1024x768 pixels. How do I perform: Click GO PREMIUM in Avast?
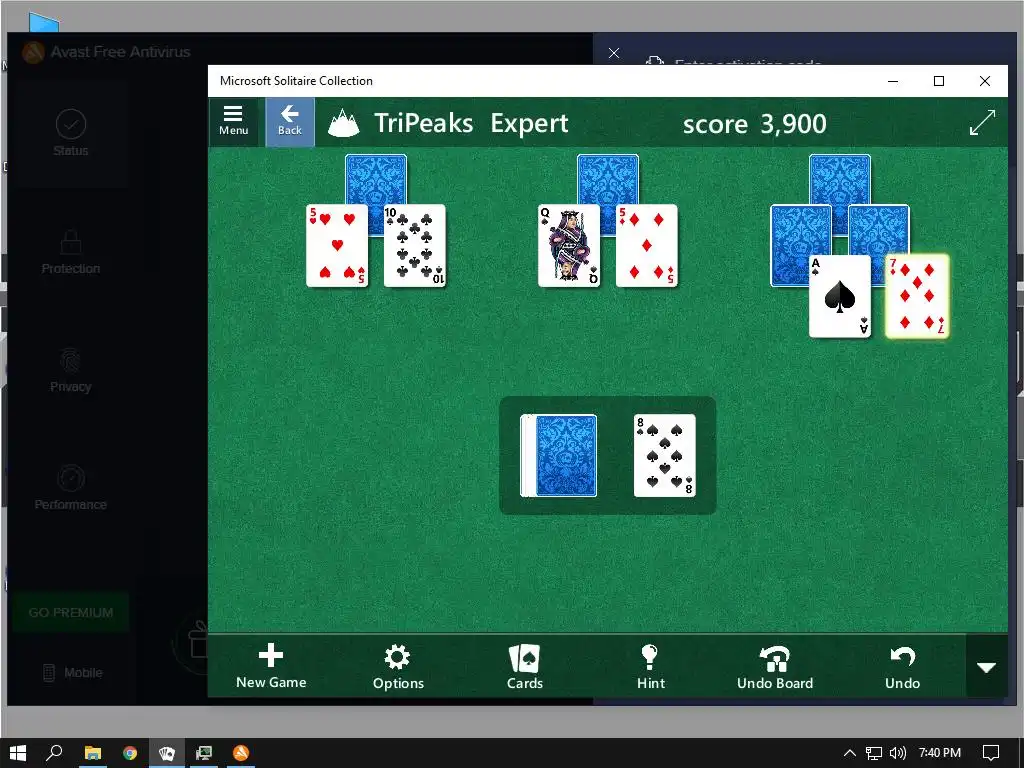point(71,613)
